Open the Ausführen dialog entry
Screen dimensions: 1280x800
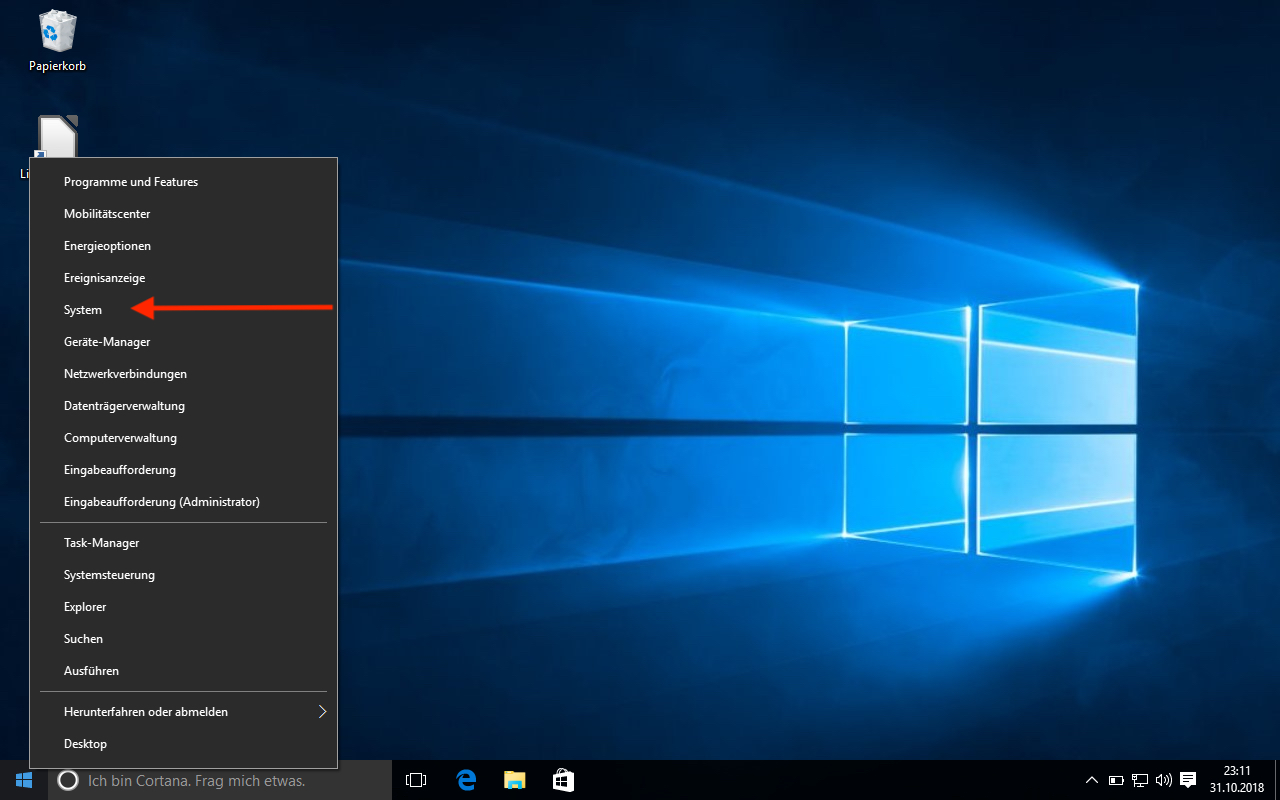point(183,671)
